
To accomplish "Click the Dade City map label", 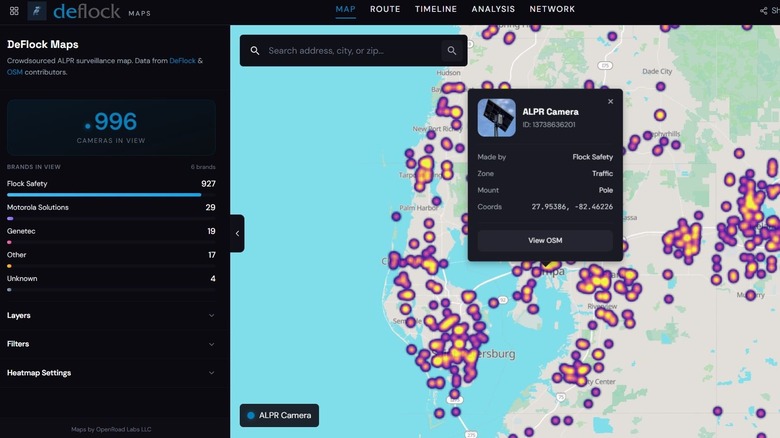I will point(657,71).
